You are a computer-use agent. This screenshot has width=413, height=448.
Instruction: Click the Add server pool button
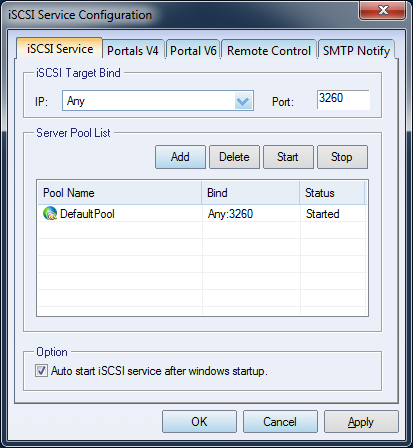pos(180,157)
